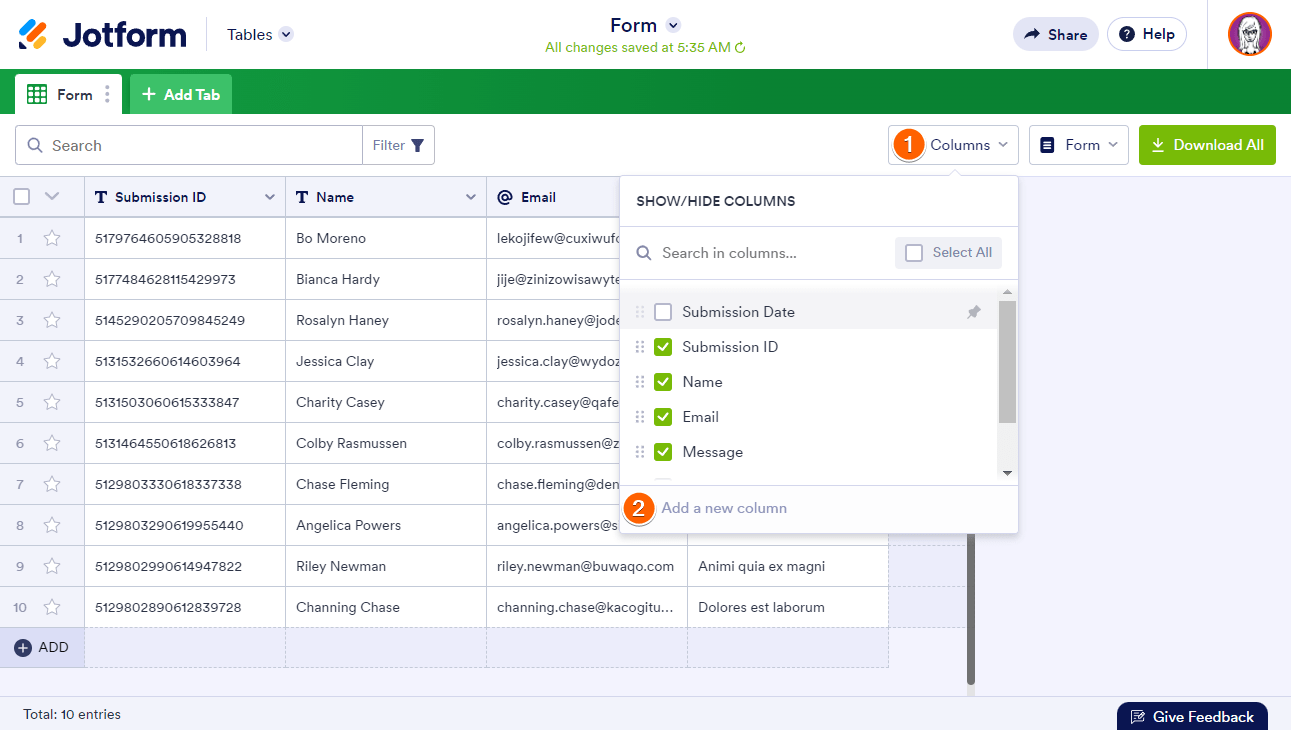Open the Form view dropdown button

(1078, 145)
